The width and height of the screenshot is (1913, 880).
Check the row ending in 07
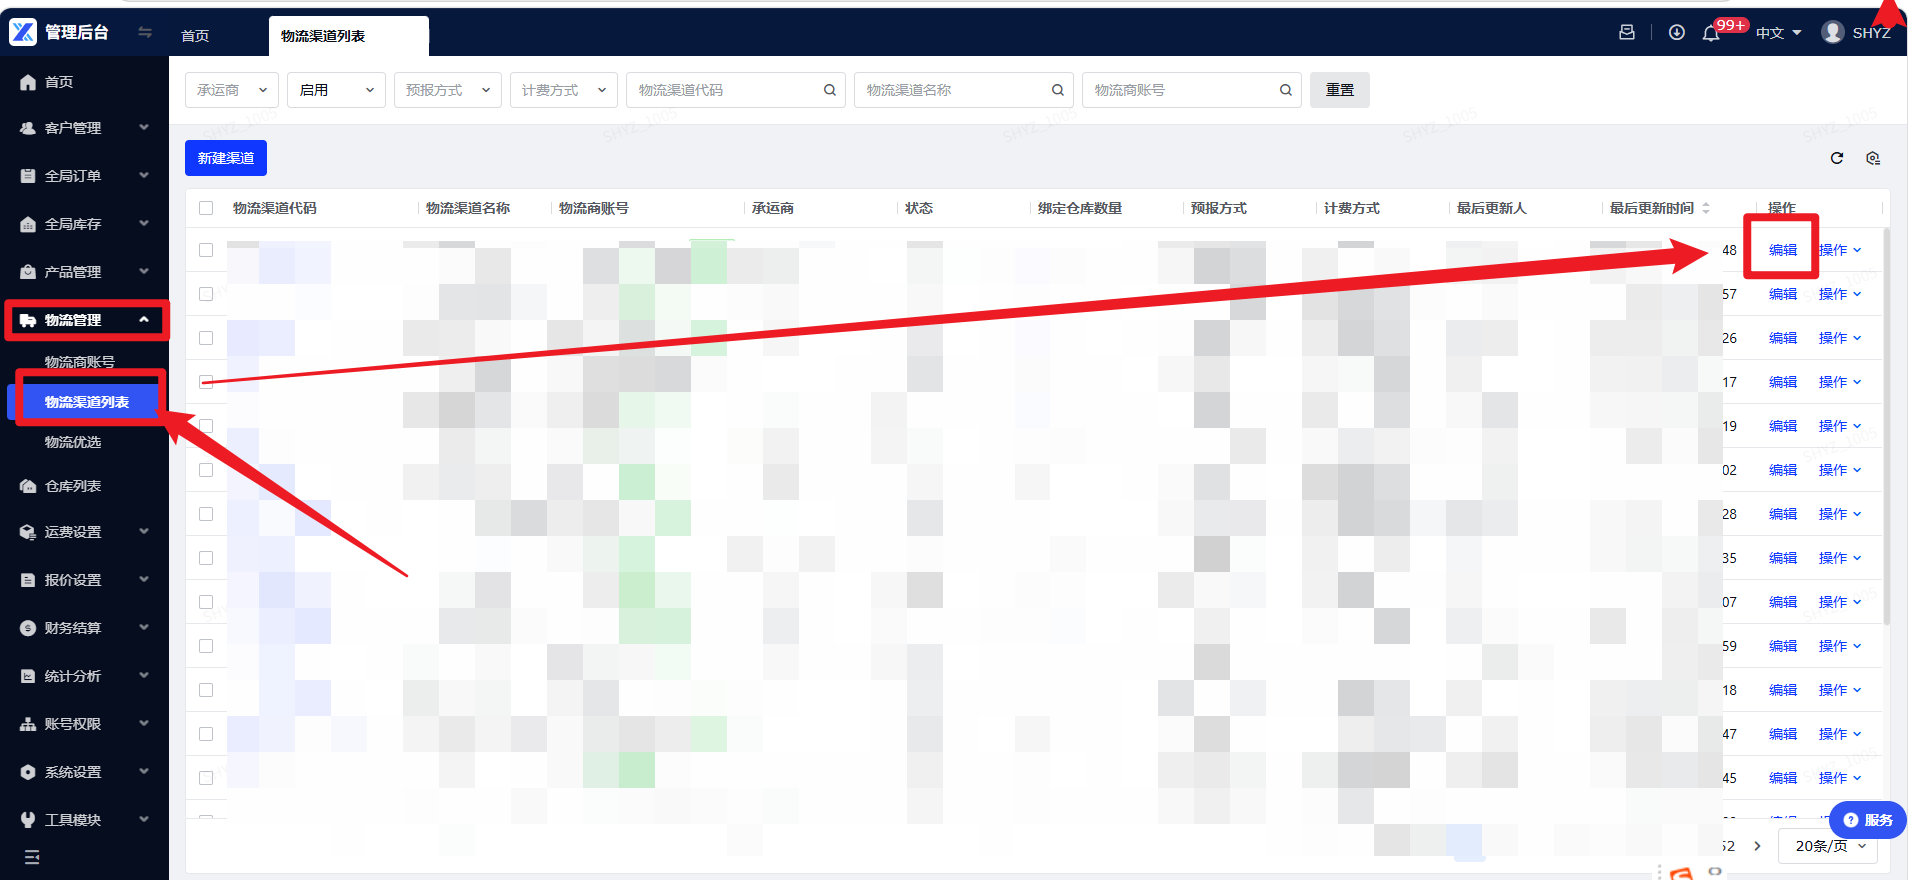(206, 602)
